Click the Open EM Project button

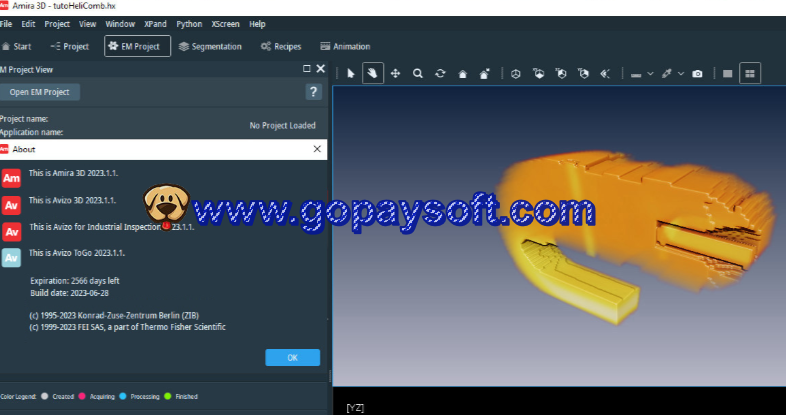click(40, 92)
